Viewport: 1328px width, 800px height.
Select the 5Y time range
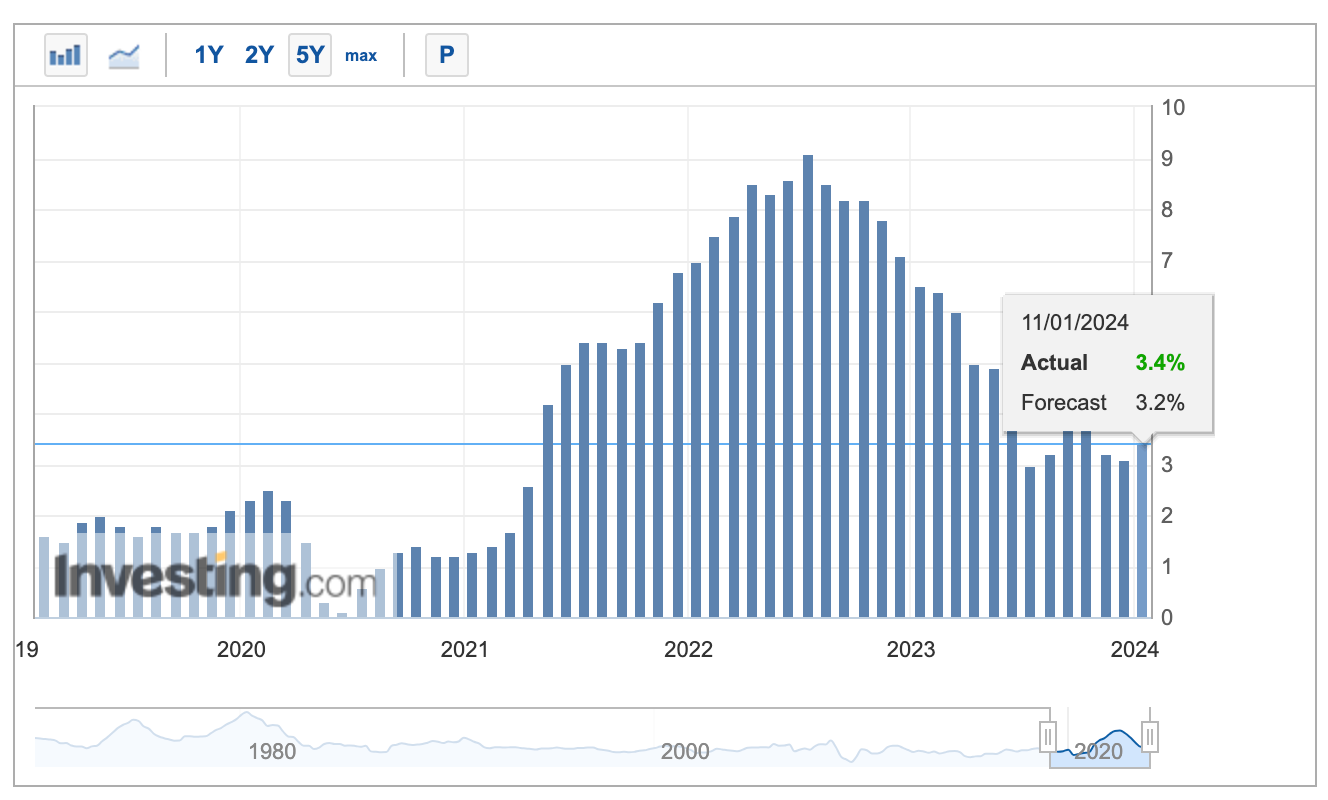tap(309, 55)
